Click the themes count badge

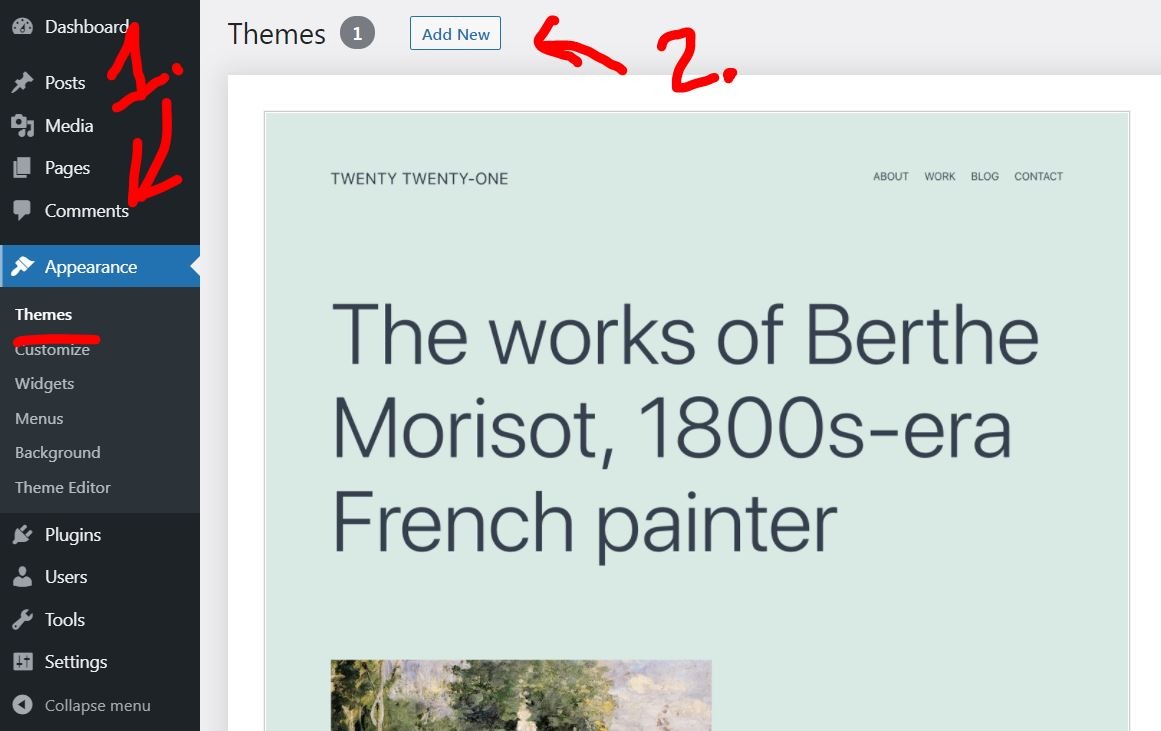tap(357, 34)
